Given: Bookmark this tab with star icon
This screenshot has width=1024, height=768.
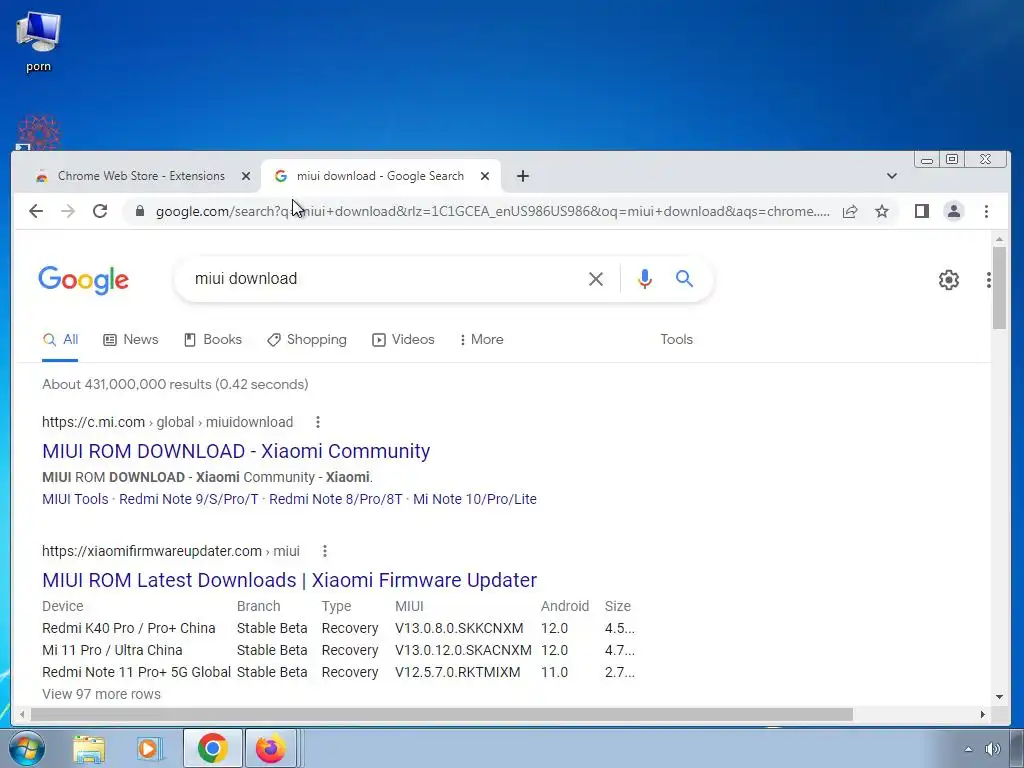Looking at the screenshot, I should (882, 211).
